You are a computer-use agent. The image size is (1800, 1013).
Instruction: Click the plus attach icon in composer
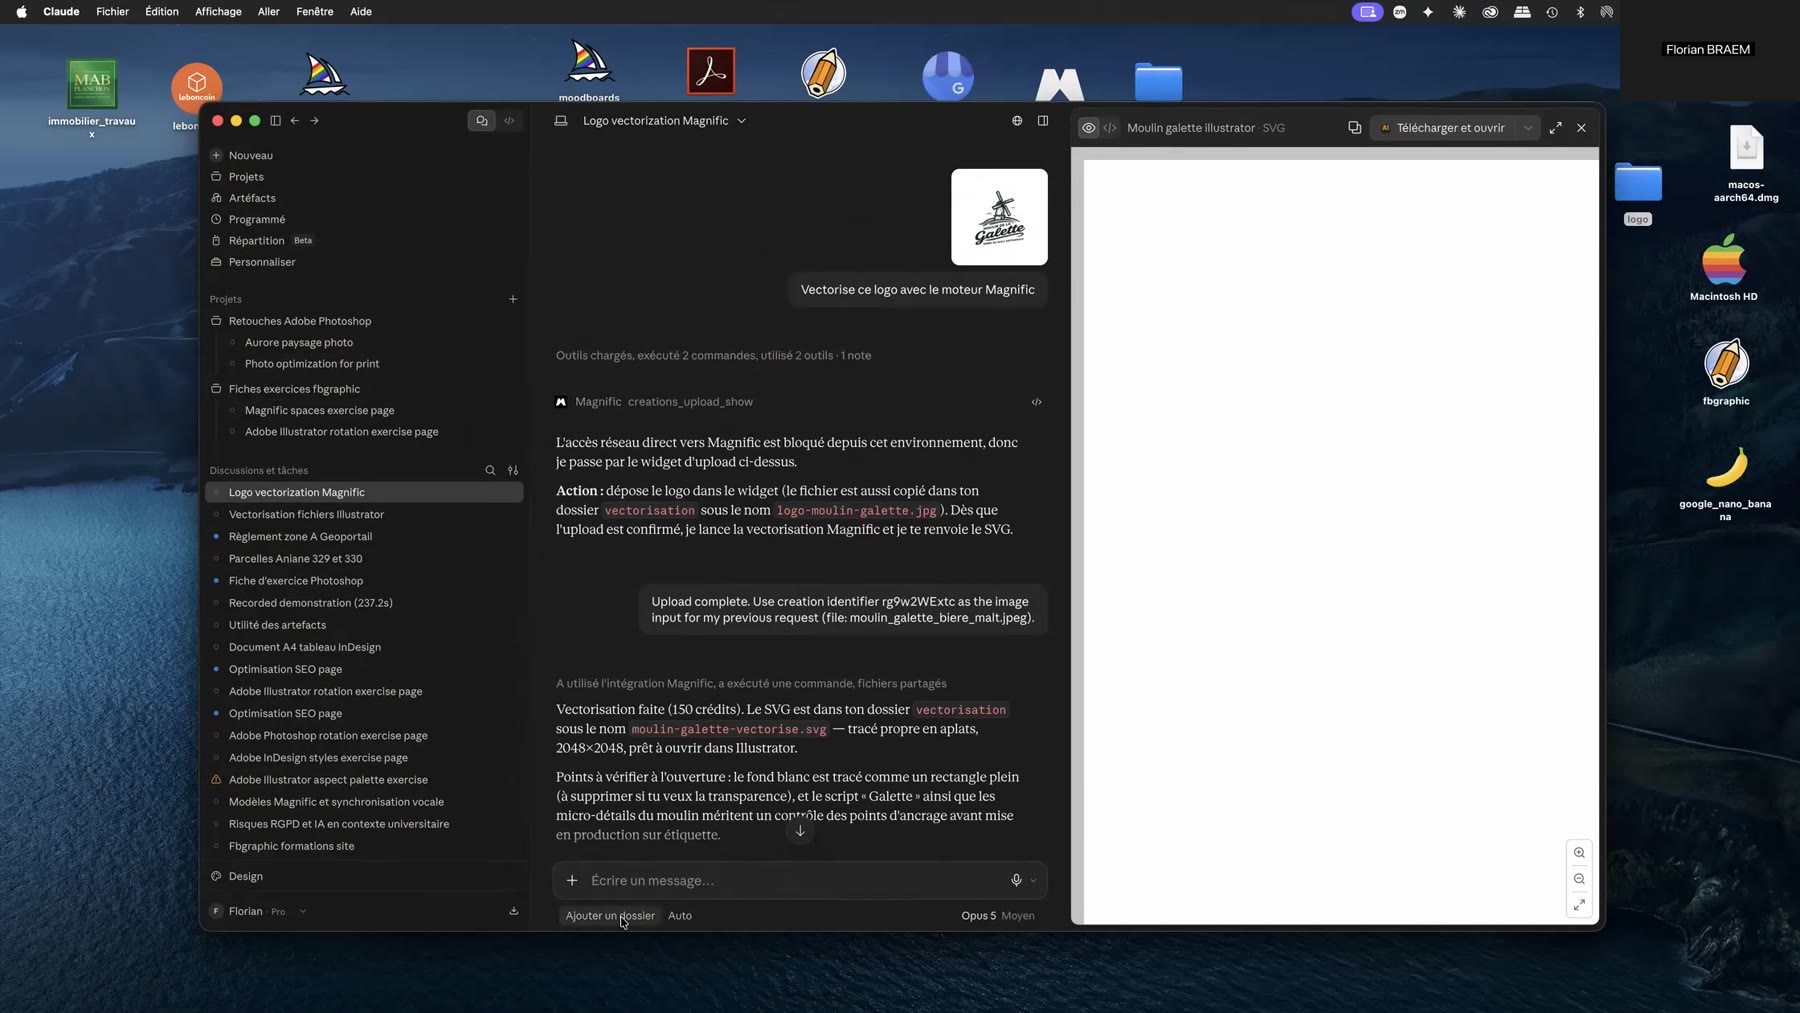pos(572,881)
